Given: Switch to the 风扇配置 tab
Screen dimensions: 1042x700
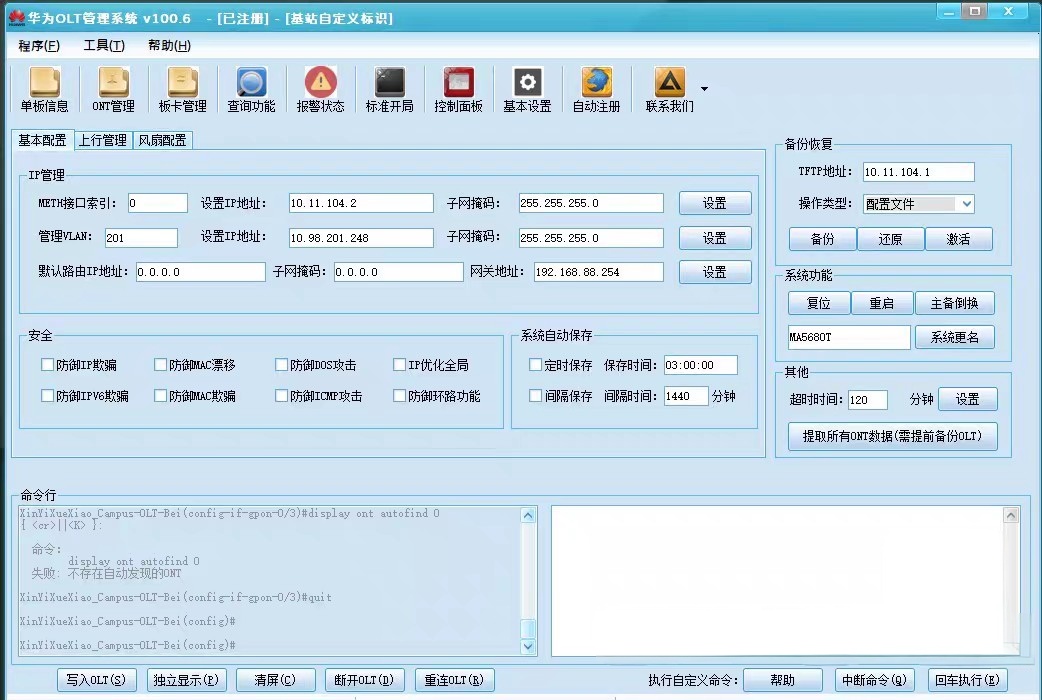Looking at the screenshot, I should coord(162,140).
